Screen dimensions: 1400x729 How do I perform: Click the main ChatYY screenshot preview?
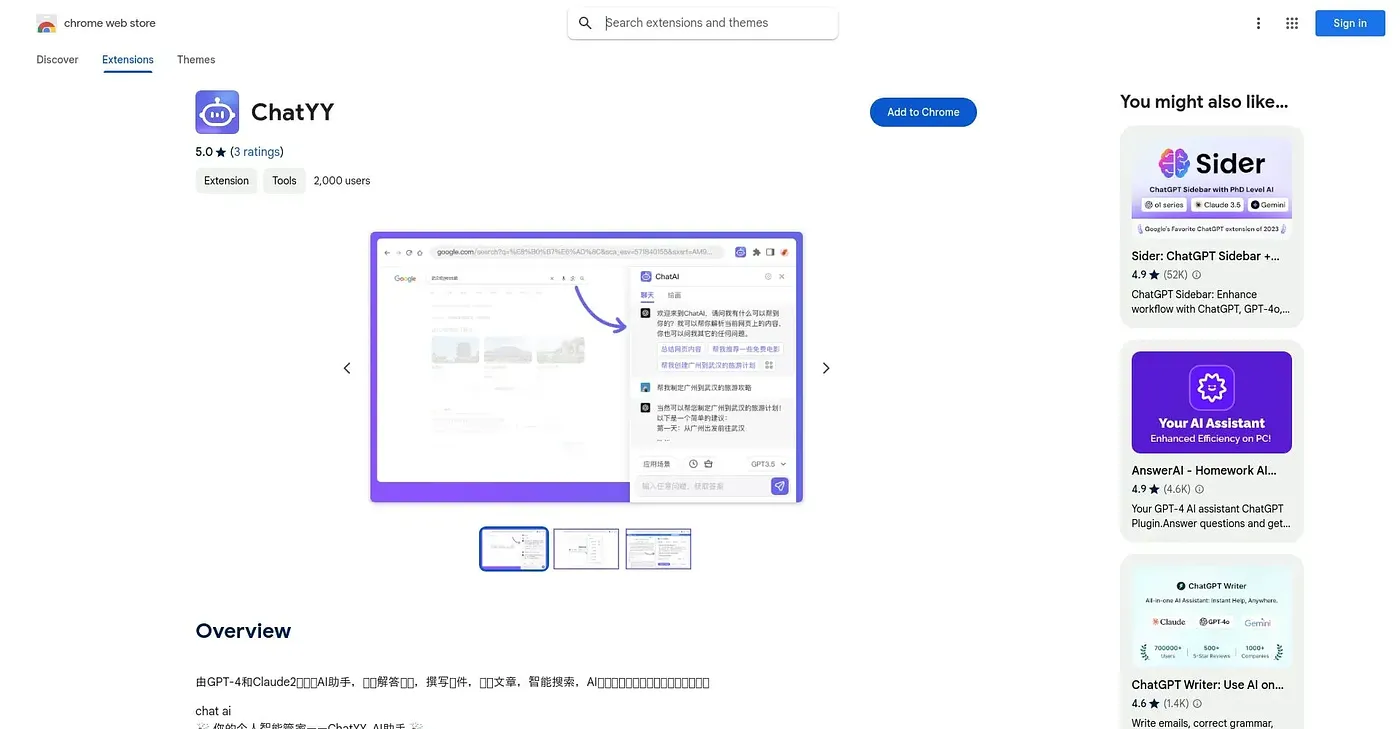tap(586, 367)
